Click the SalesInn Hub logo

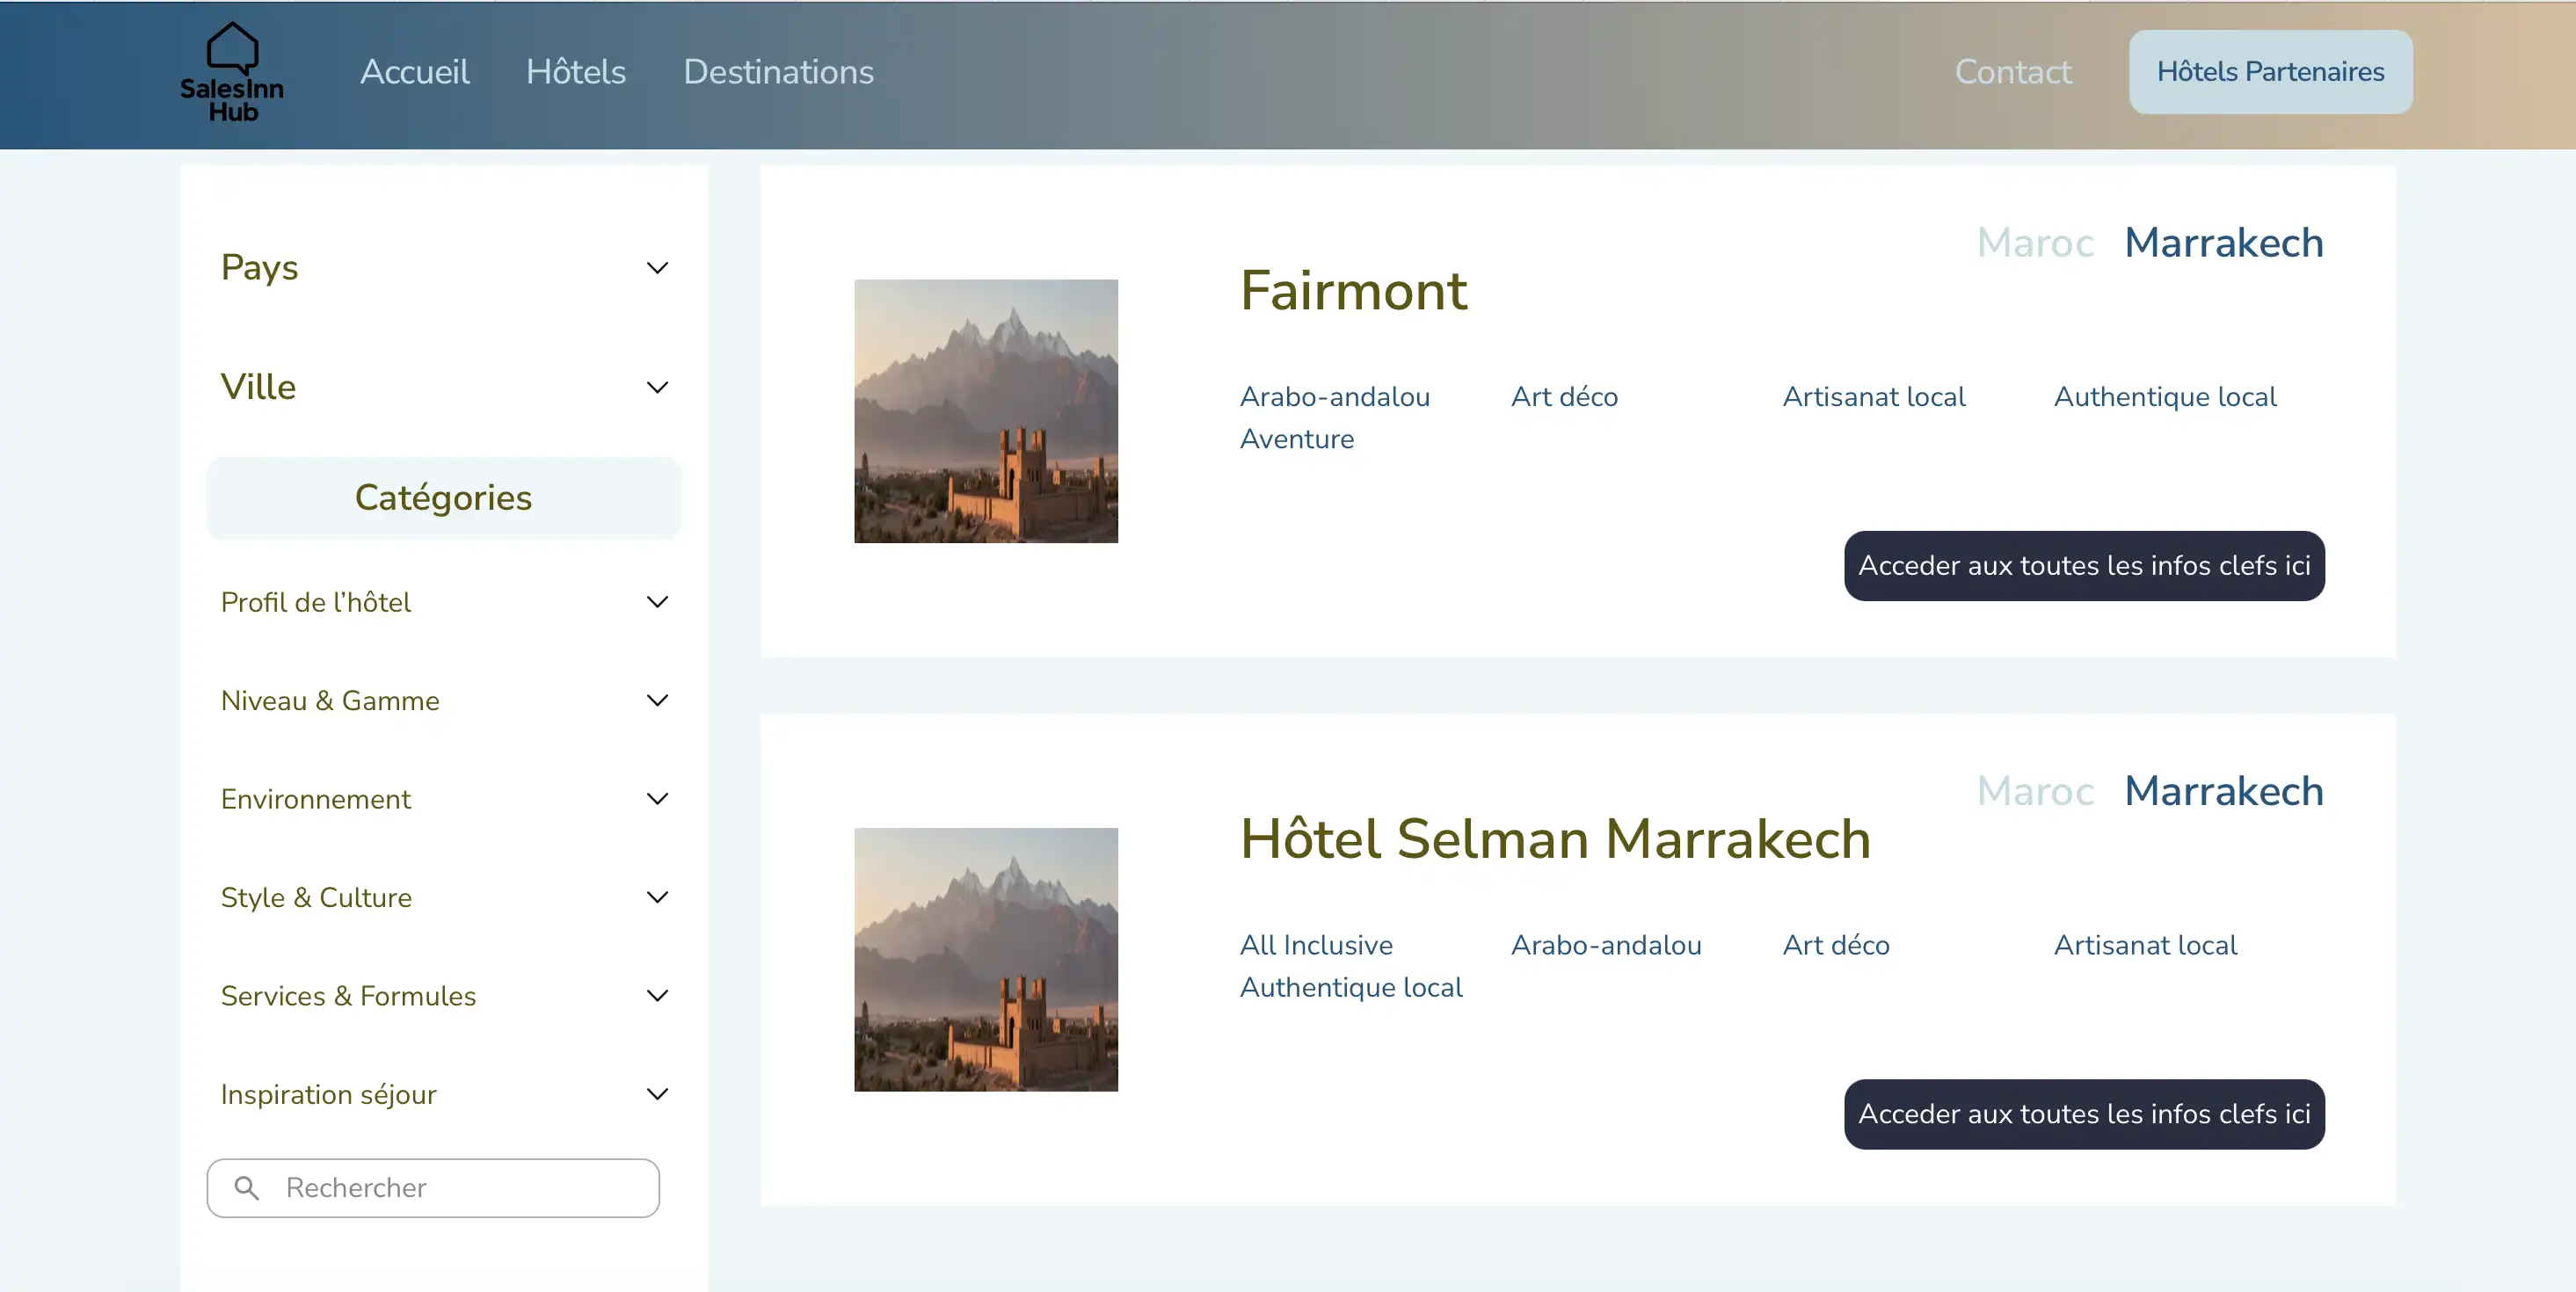coord(232,72)
